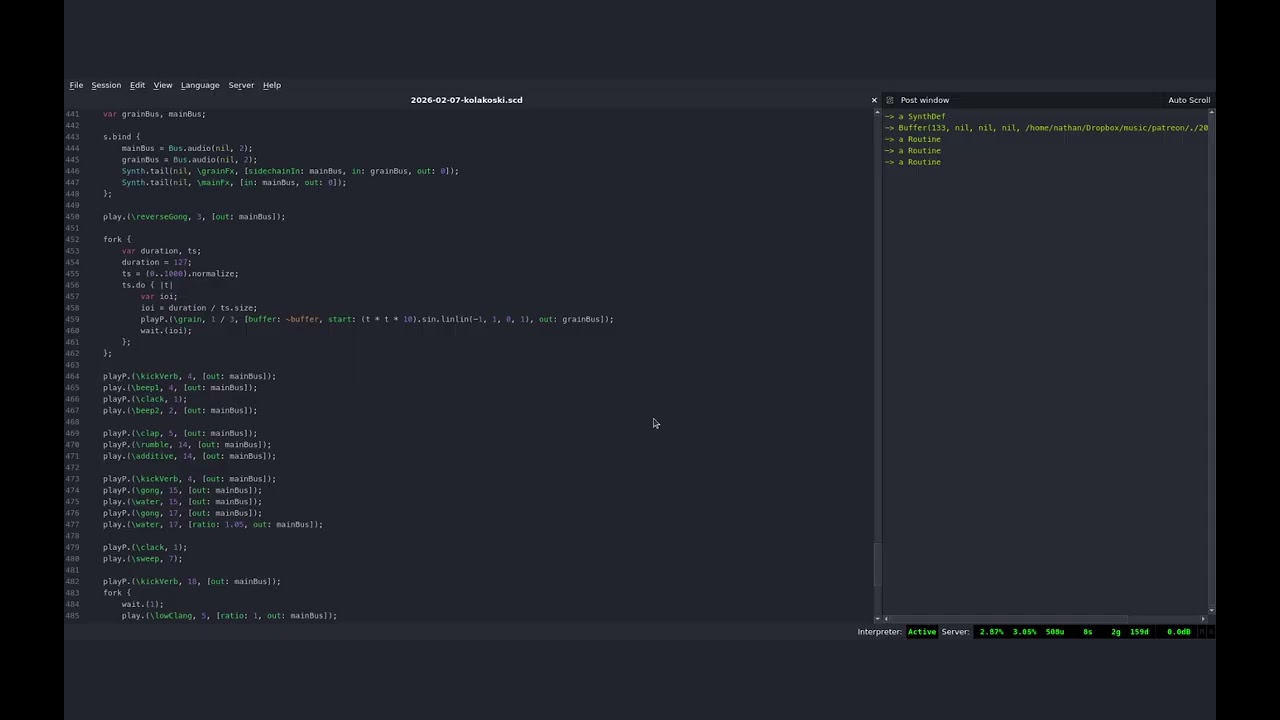The image size is (1280, 720).
Task: Open the View menu
Action: click(163, 85)
